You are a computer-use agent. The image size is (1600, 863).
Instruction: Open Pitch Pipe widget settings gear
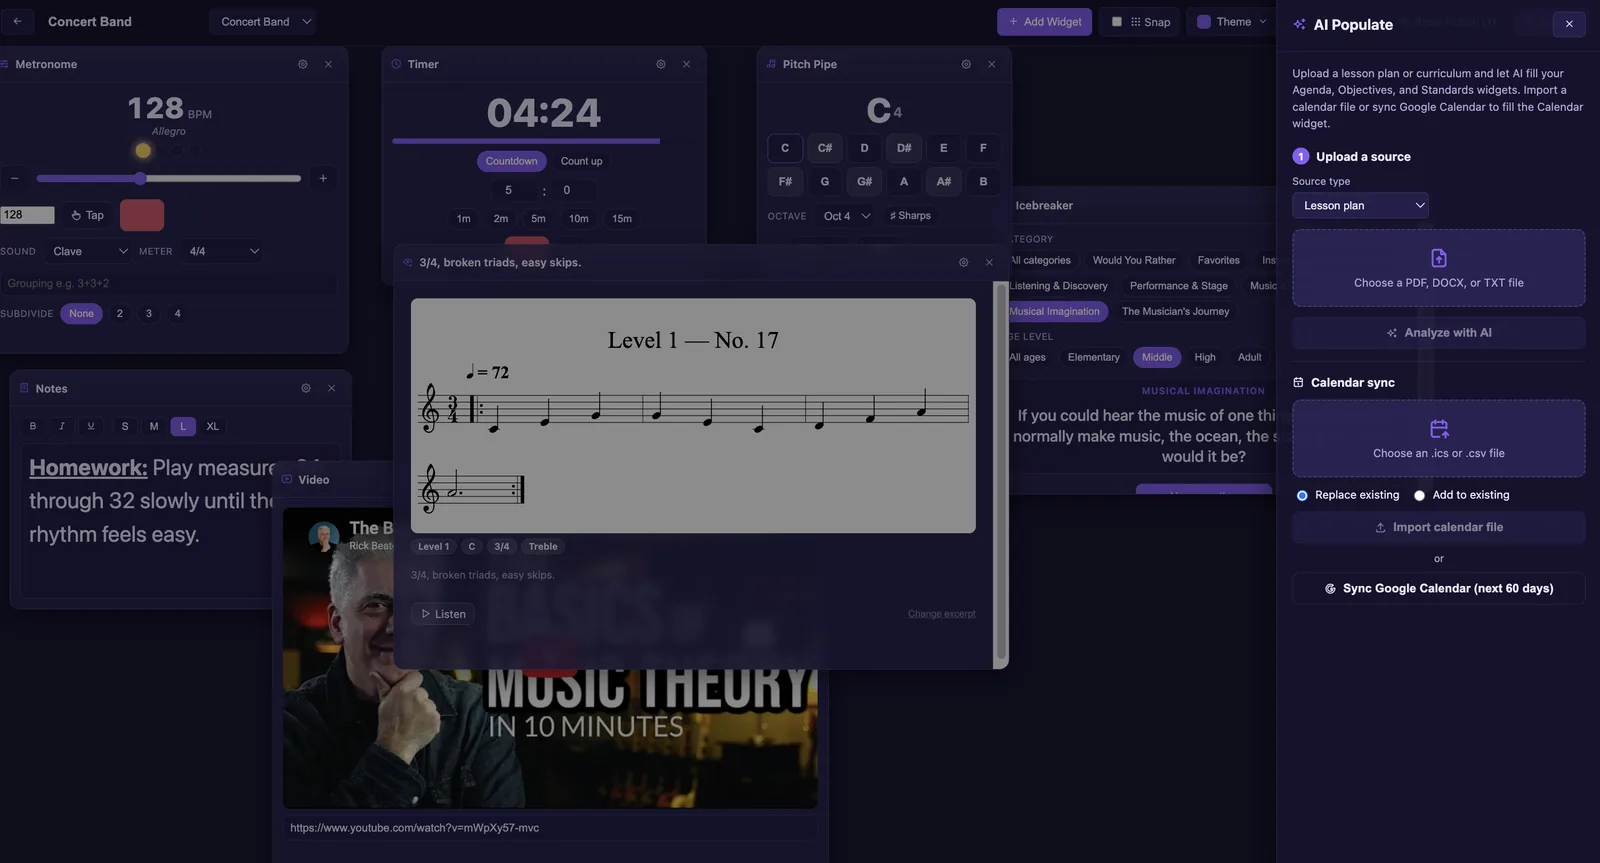966,64
